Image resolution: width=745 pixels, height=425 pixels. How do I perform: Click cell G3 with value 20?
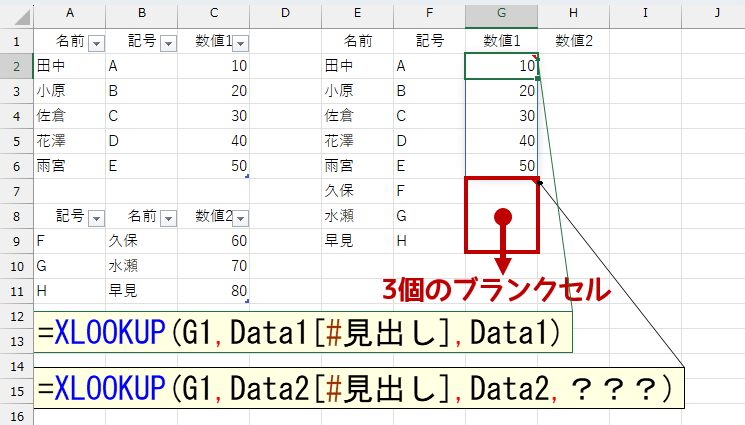(x=501, y=91)
